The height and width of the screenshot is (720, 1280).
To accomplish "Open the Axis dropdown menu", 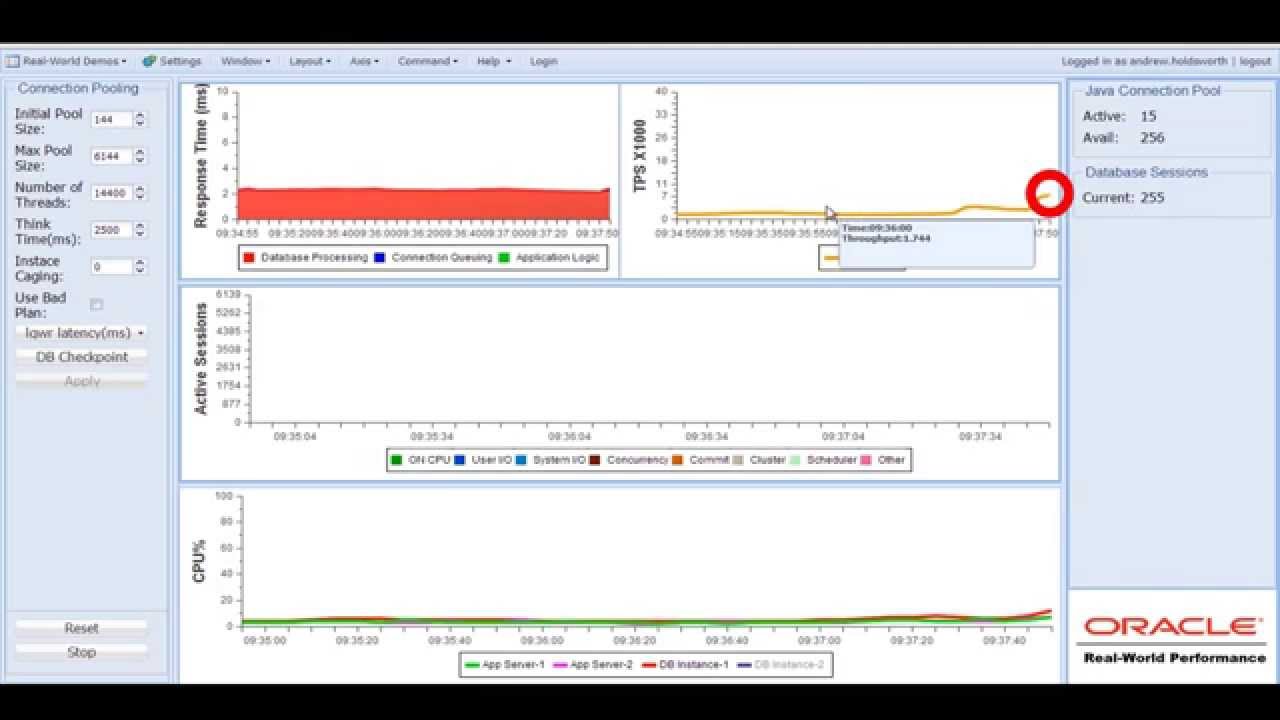I will coord(364,61).
